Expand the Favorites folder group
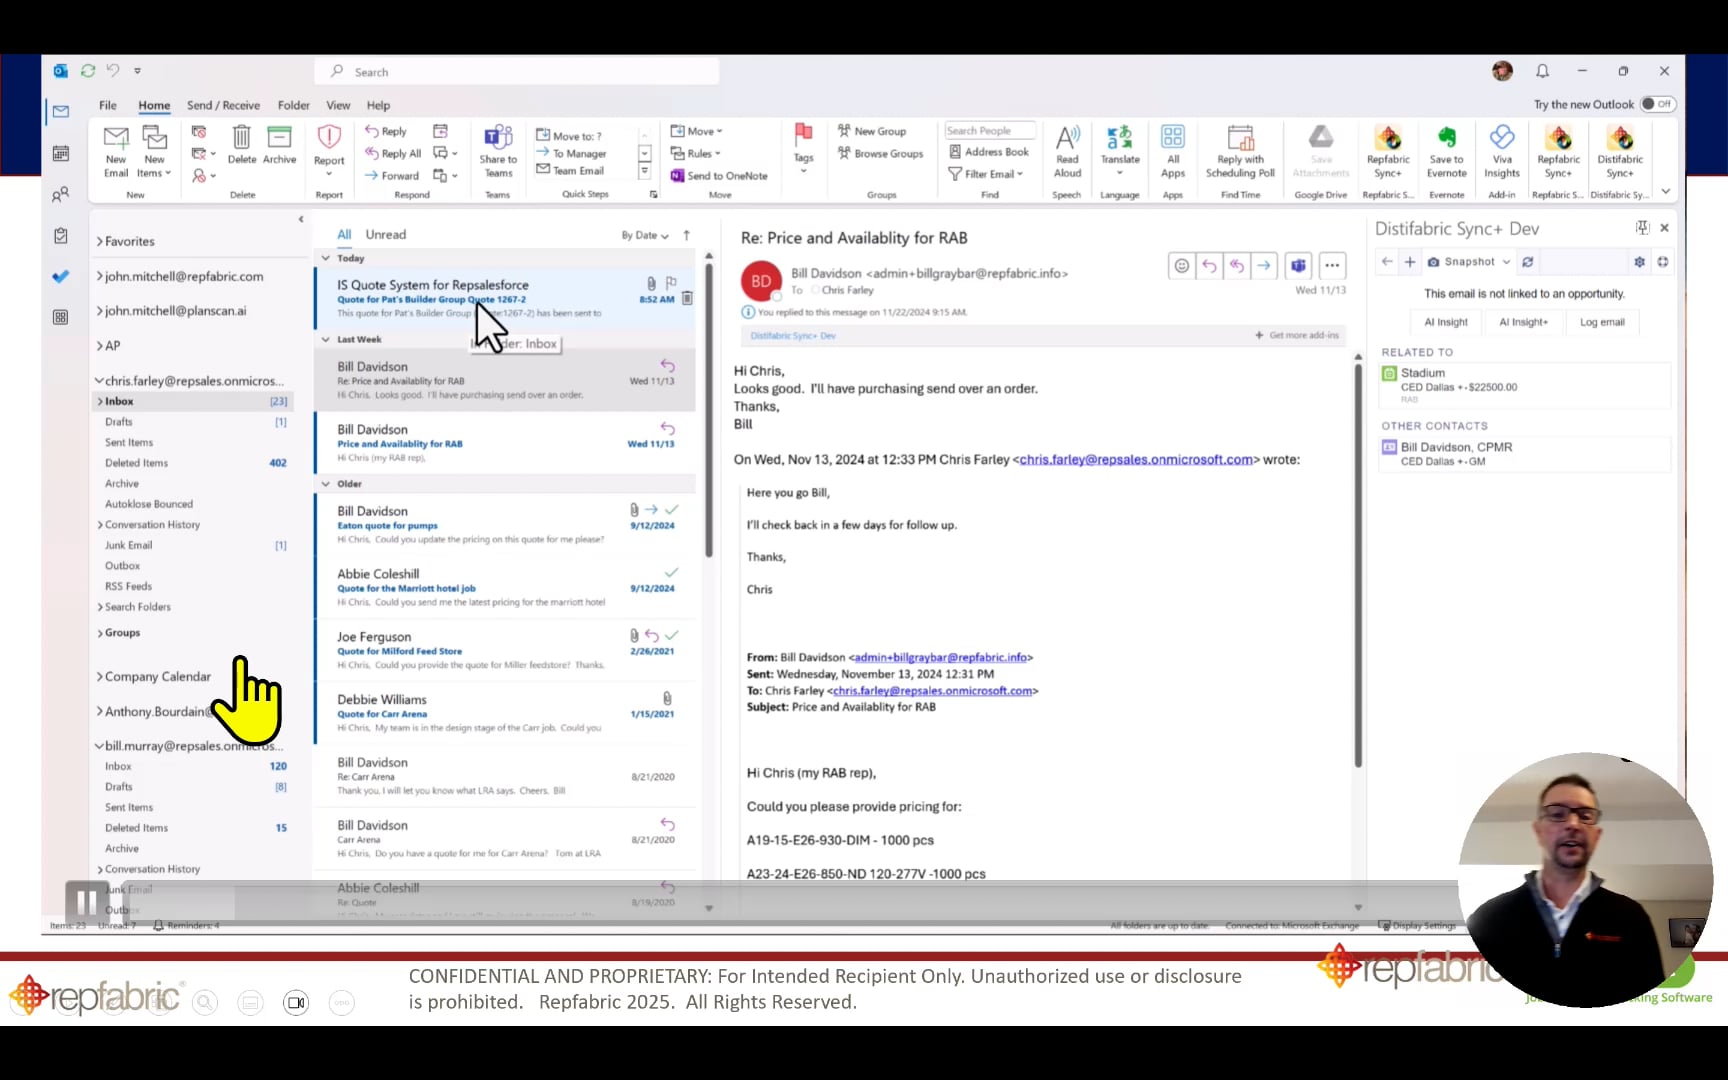The width and height of the screenshot is (1728, 1080). point(126,241)
